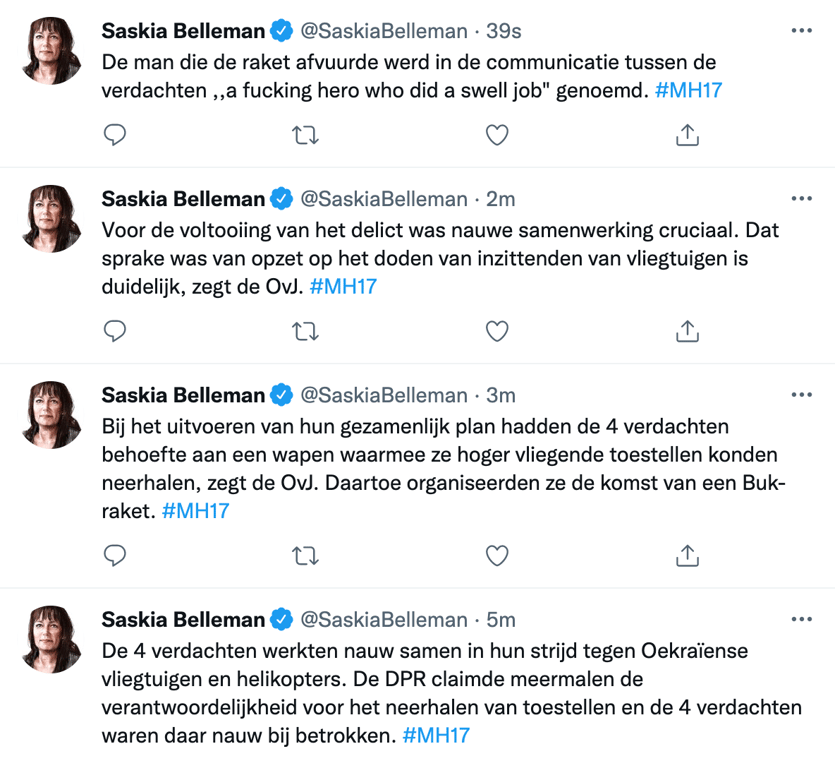Viewport: 835px width, 768px height.
Task: Like the tweet posted 39s ago
Action: click(496, 135)
